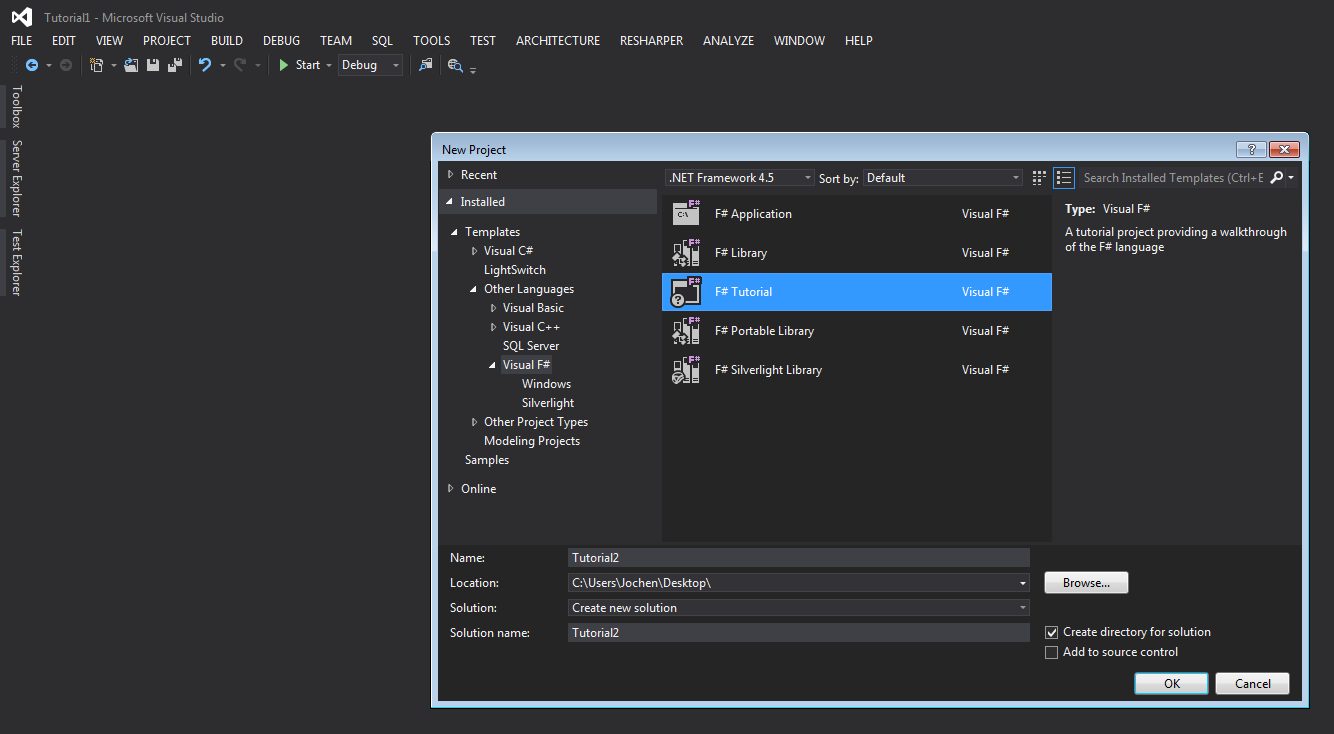Expand the Online section
This screenshot has width=1334, height=734.
coord(450,489)
